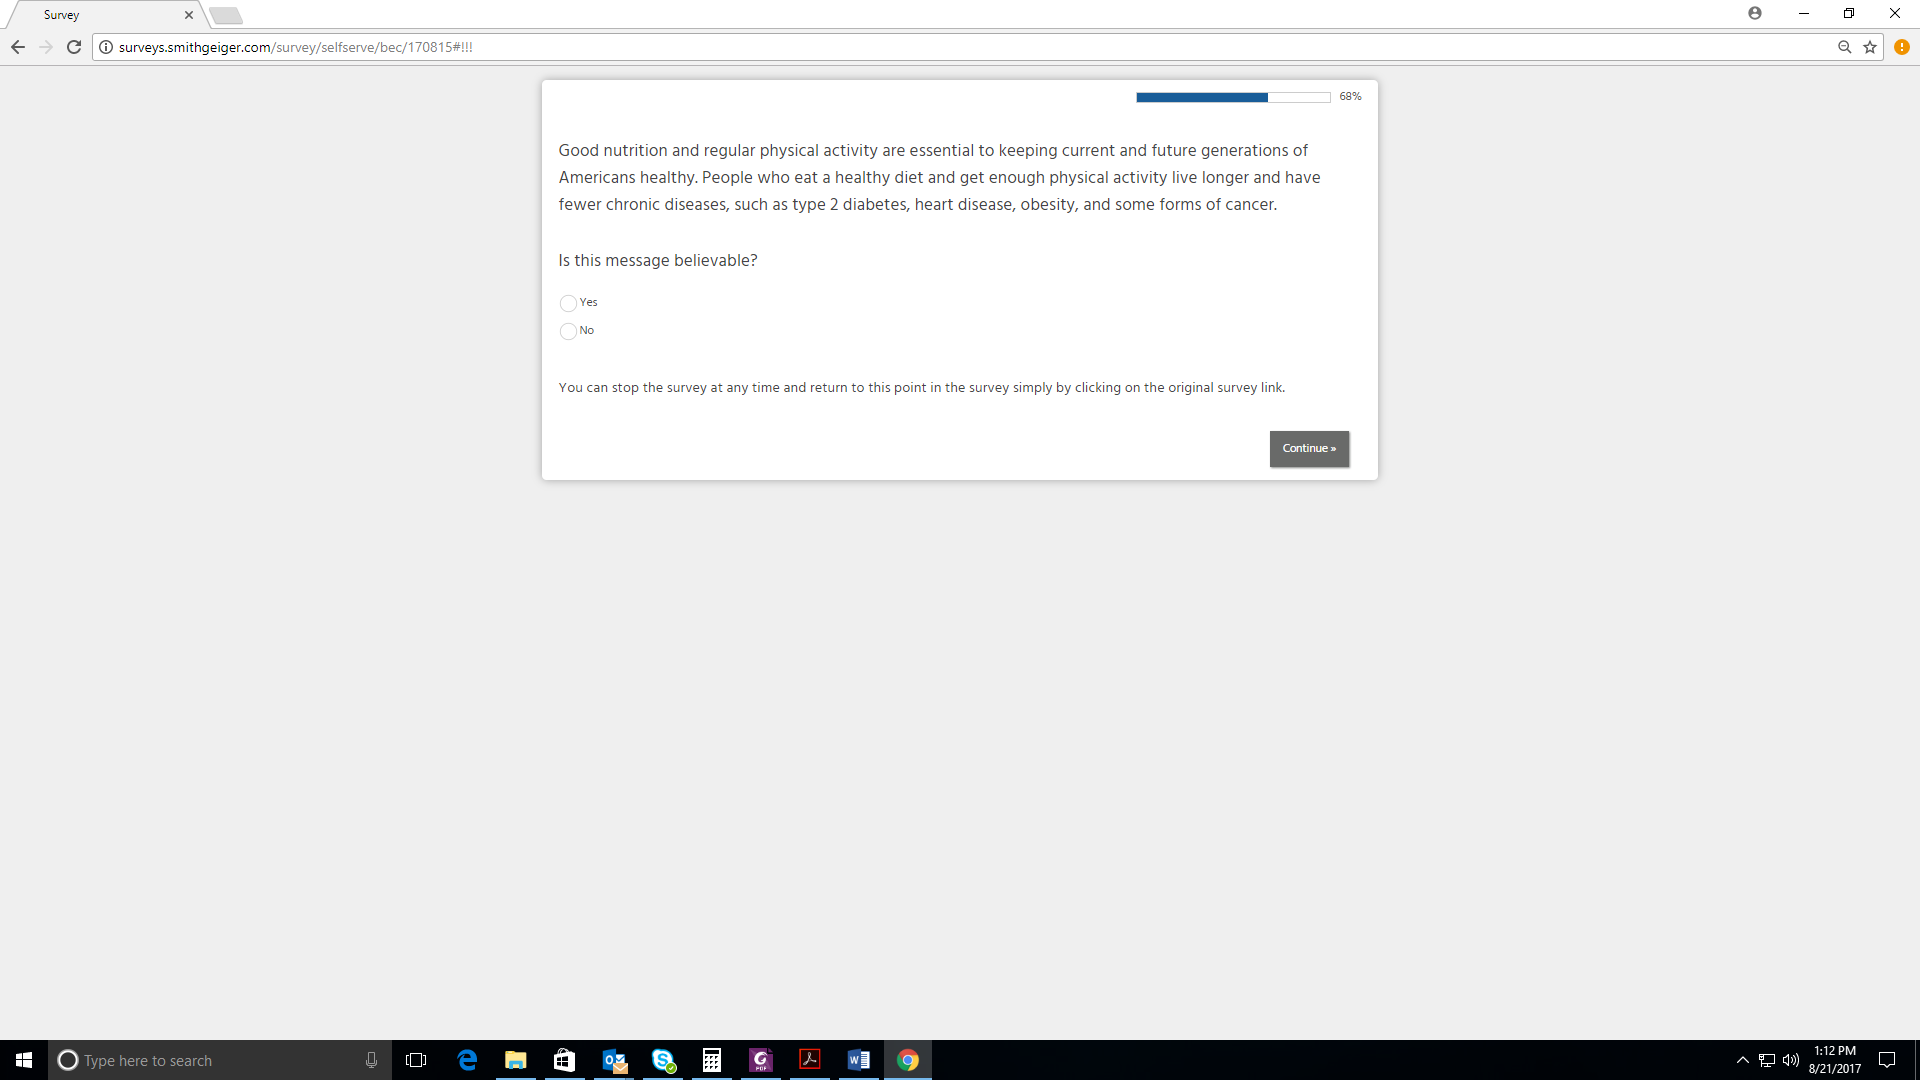Open Outlook from the taskbar
This screenshot has height=1080, width=1920.
[614, 1060]
